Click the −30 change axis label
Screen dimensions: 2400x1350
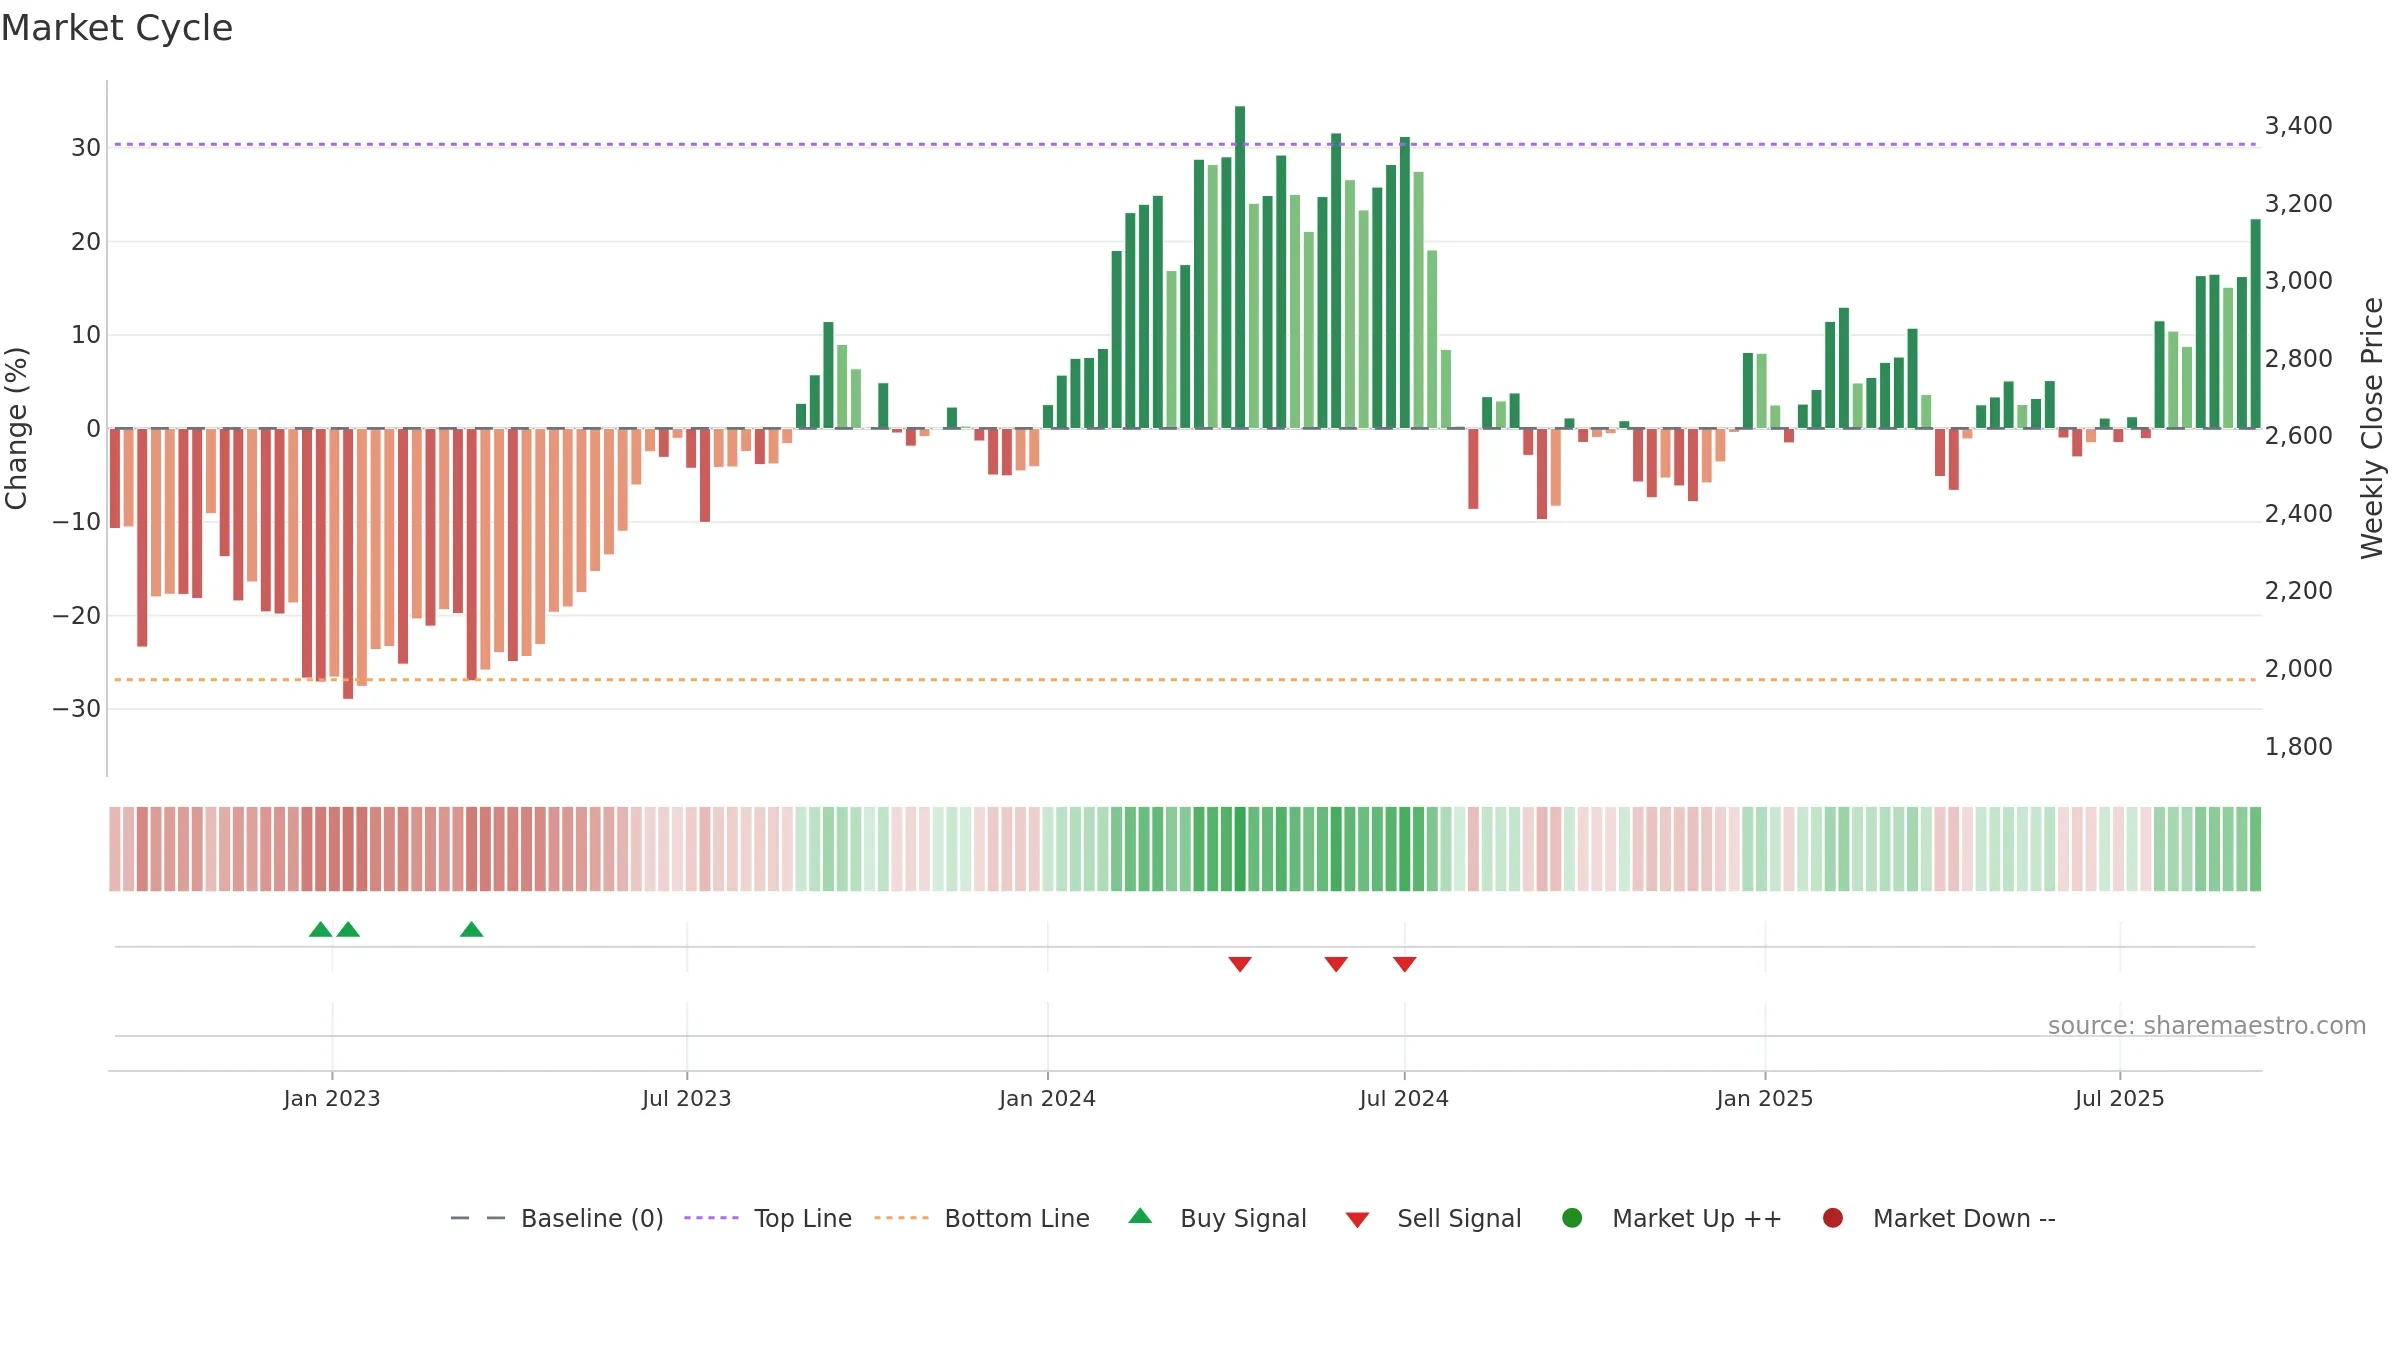[x=77, y=708]
